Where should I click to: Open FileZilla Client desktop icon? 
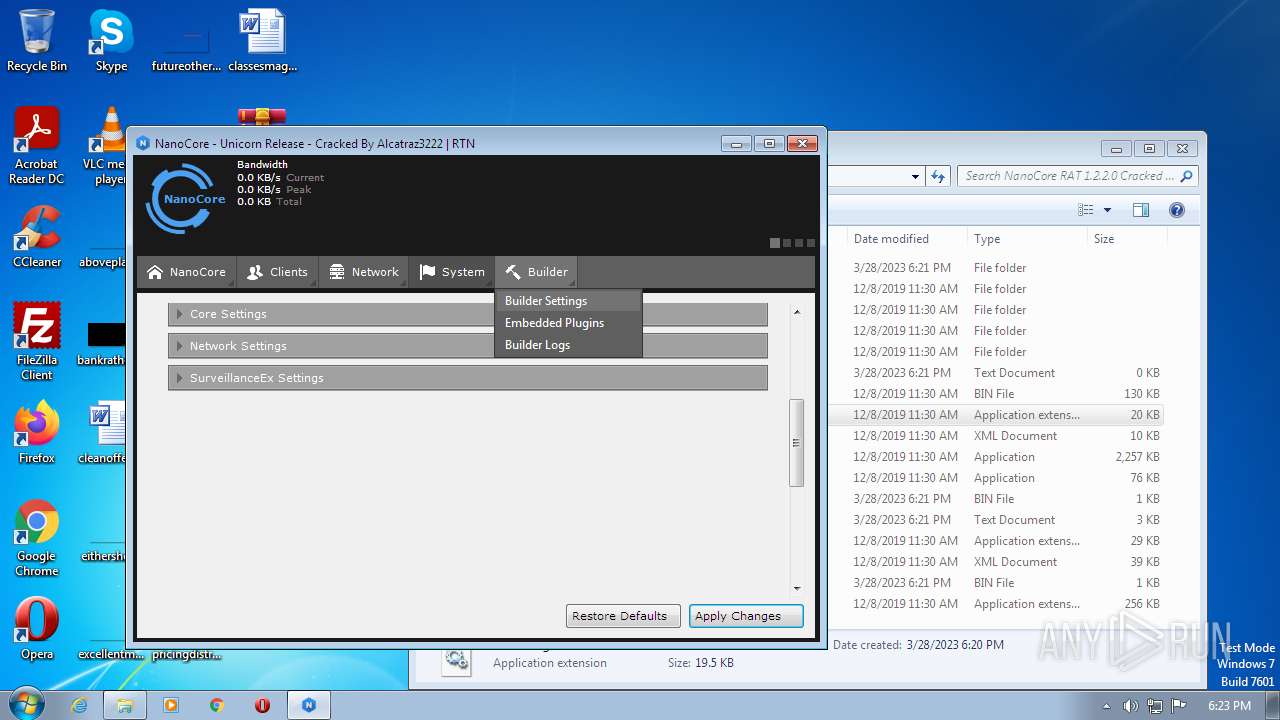tap(37, 342)
